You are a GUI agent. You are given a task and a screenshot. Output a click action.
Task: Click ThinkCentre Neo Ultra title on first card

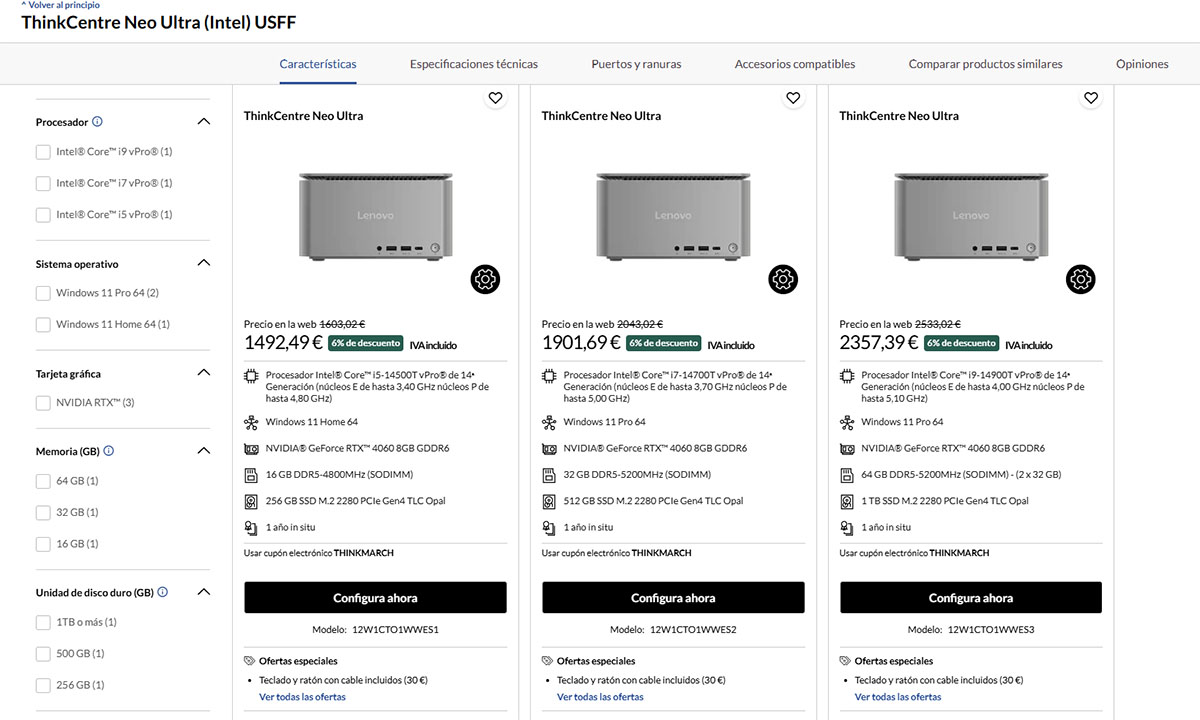(304, 116)
